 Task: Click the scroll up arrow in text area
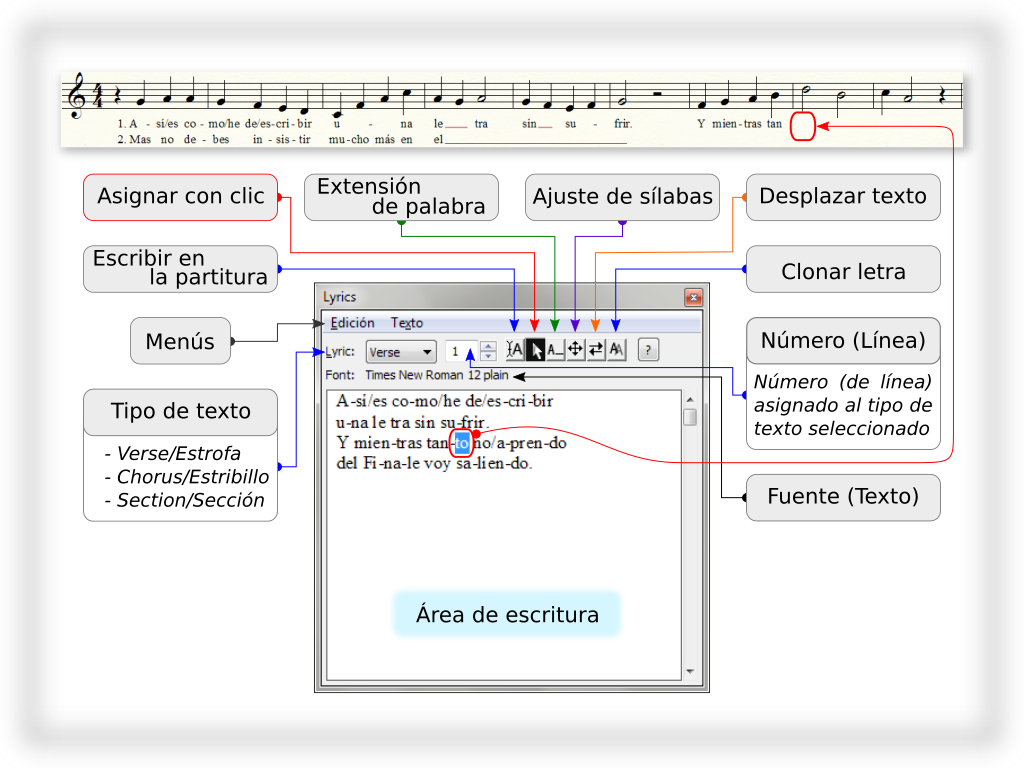(x=690, y=400)
